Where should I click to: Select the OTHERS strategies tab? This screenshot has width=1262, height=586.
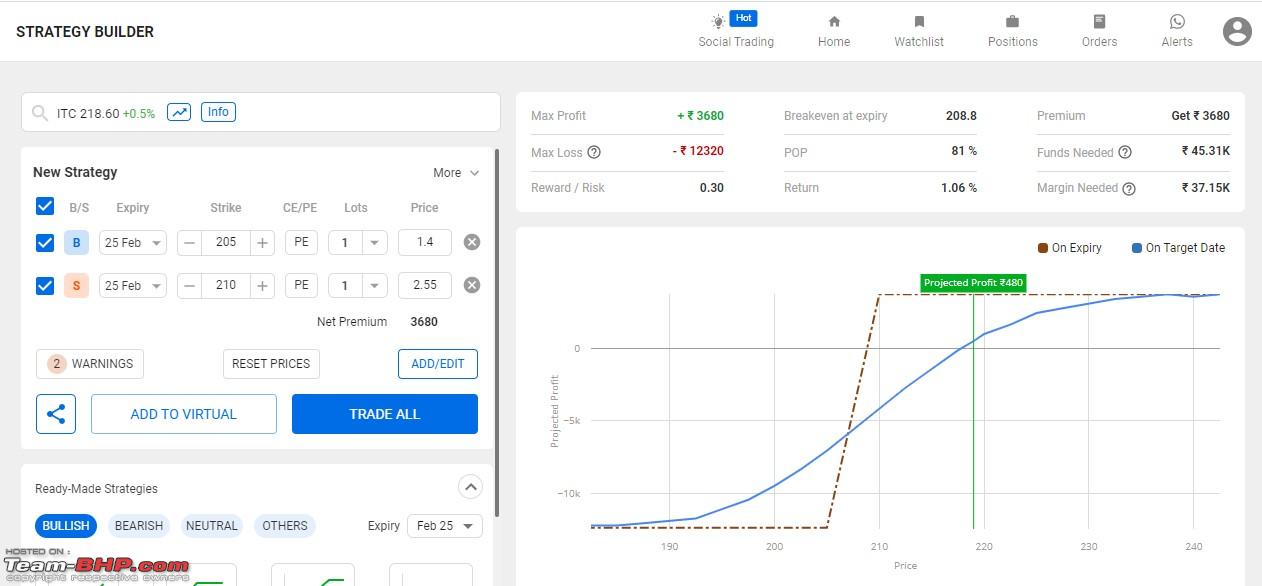285,526
